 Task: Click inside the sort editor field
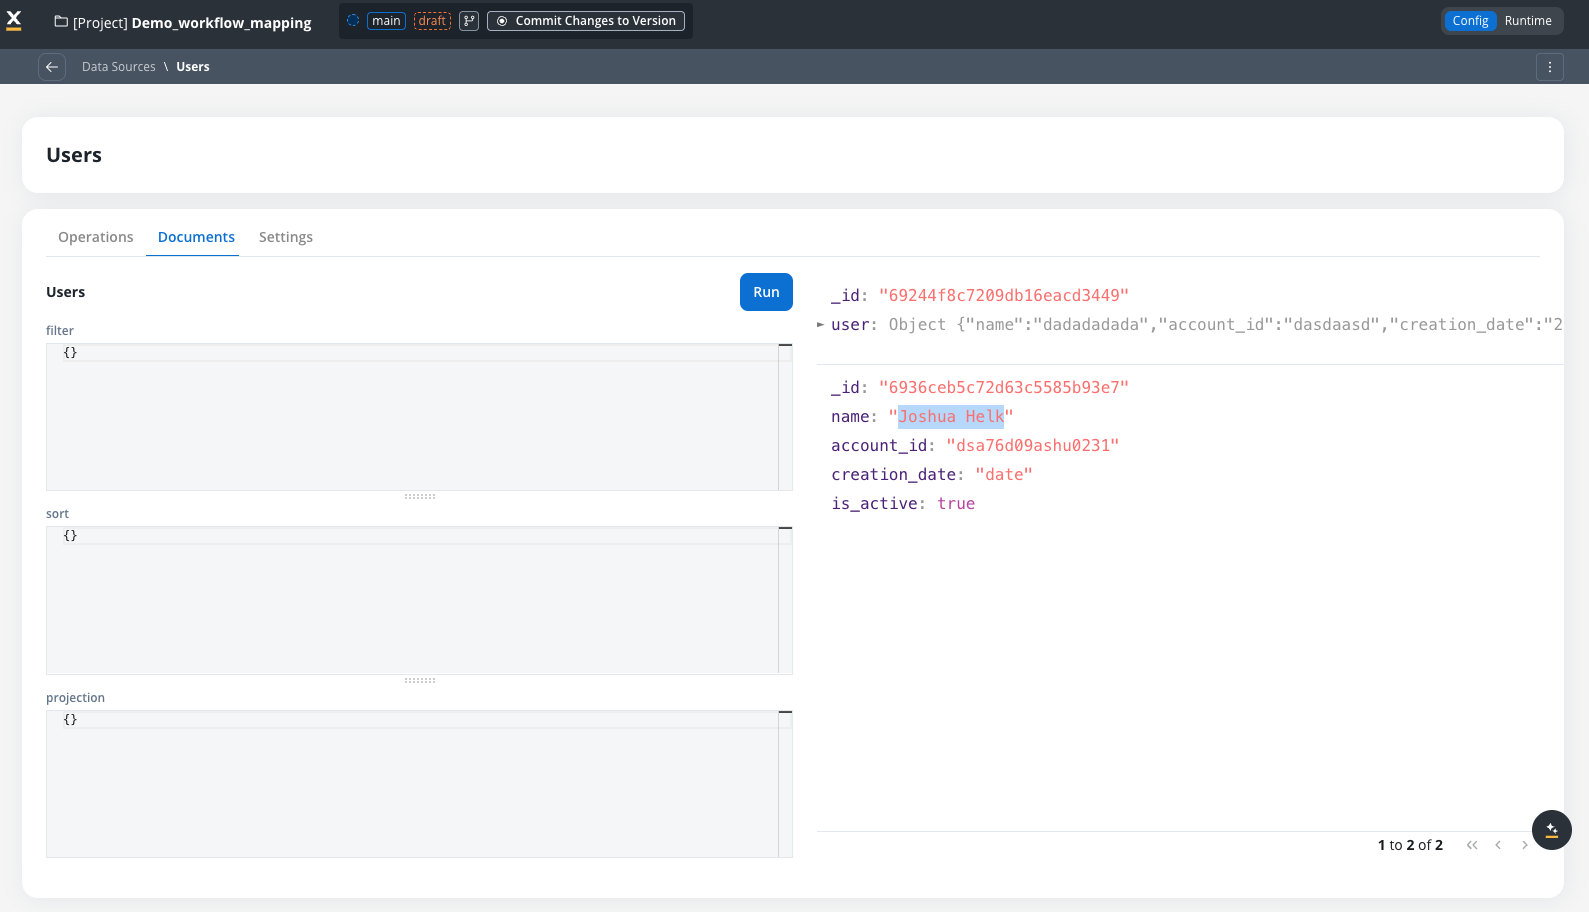[x=410, y=600]
